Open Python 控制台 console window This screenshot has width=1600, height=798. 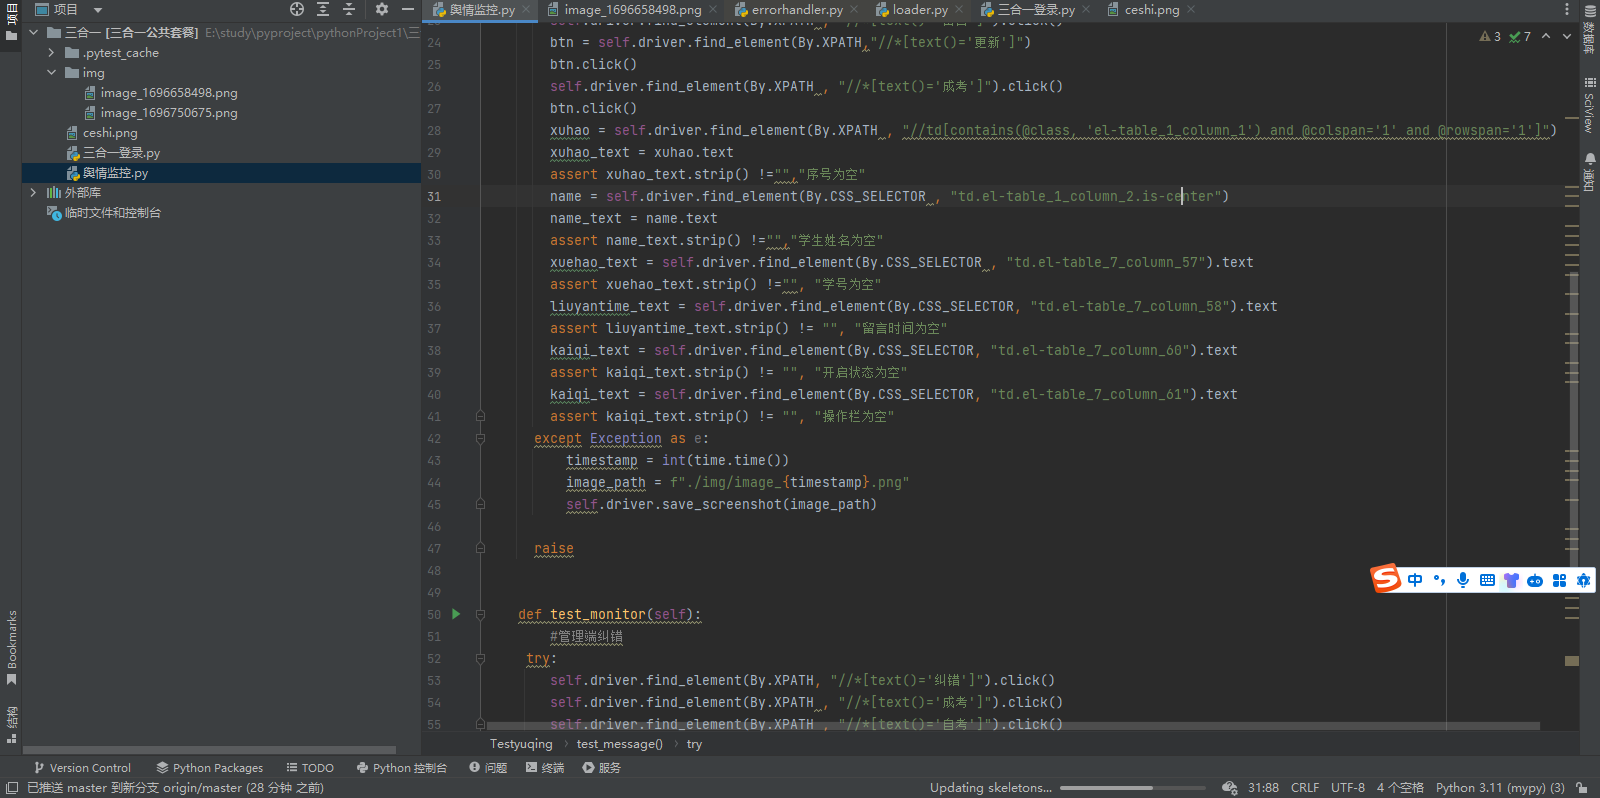tap(401, 768)
